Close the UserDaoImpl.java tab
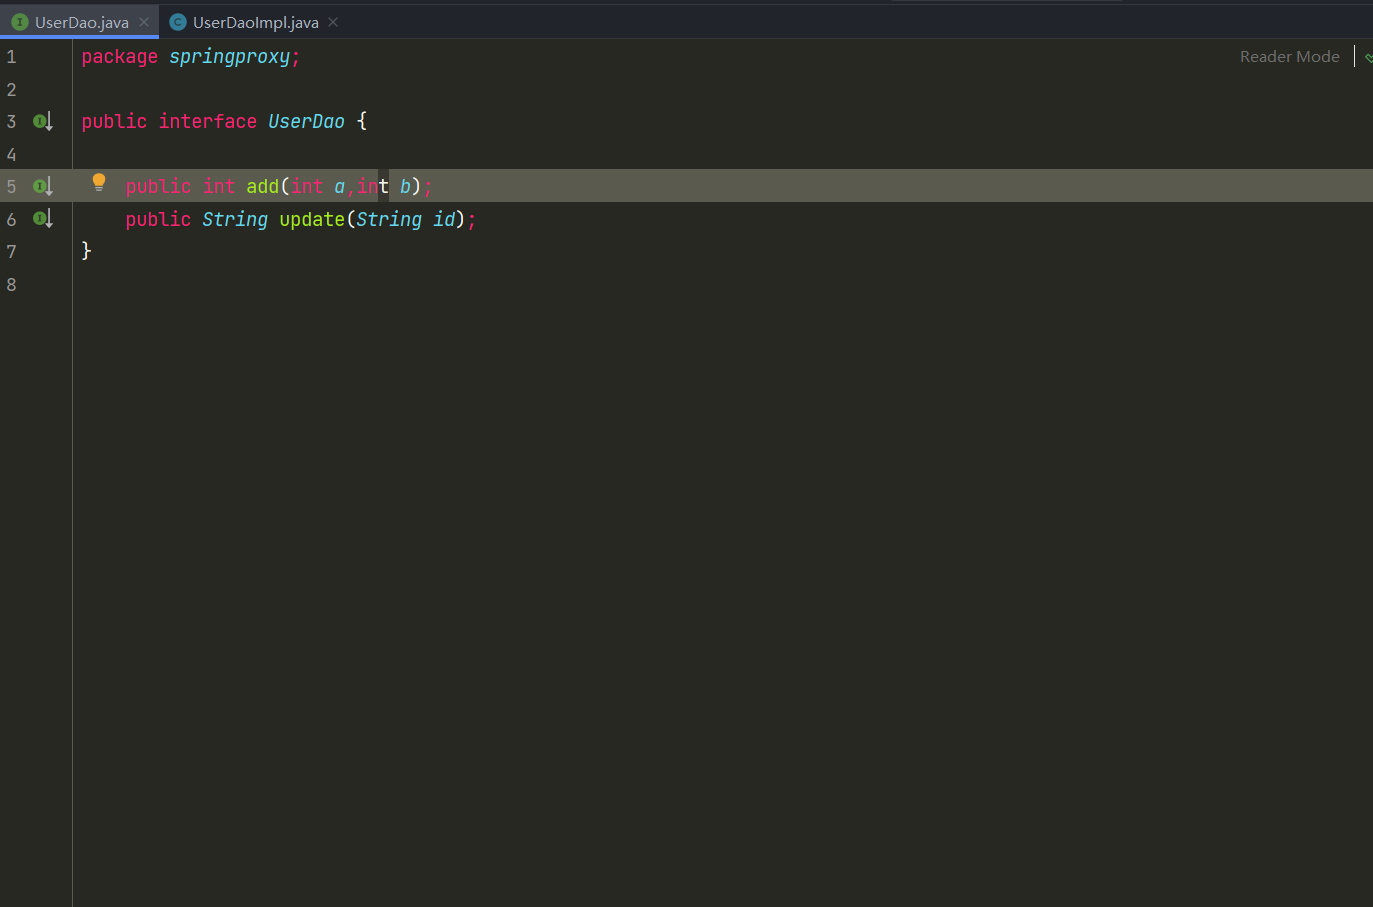Viewport: 1373px width, 907px height. pos(333,22)
